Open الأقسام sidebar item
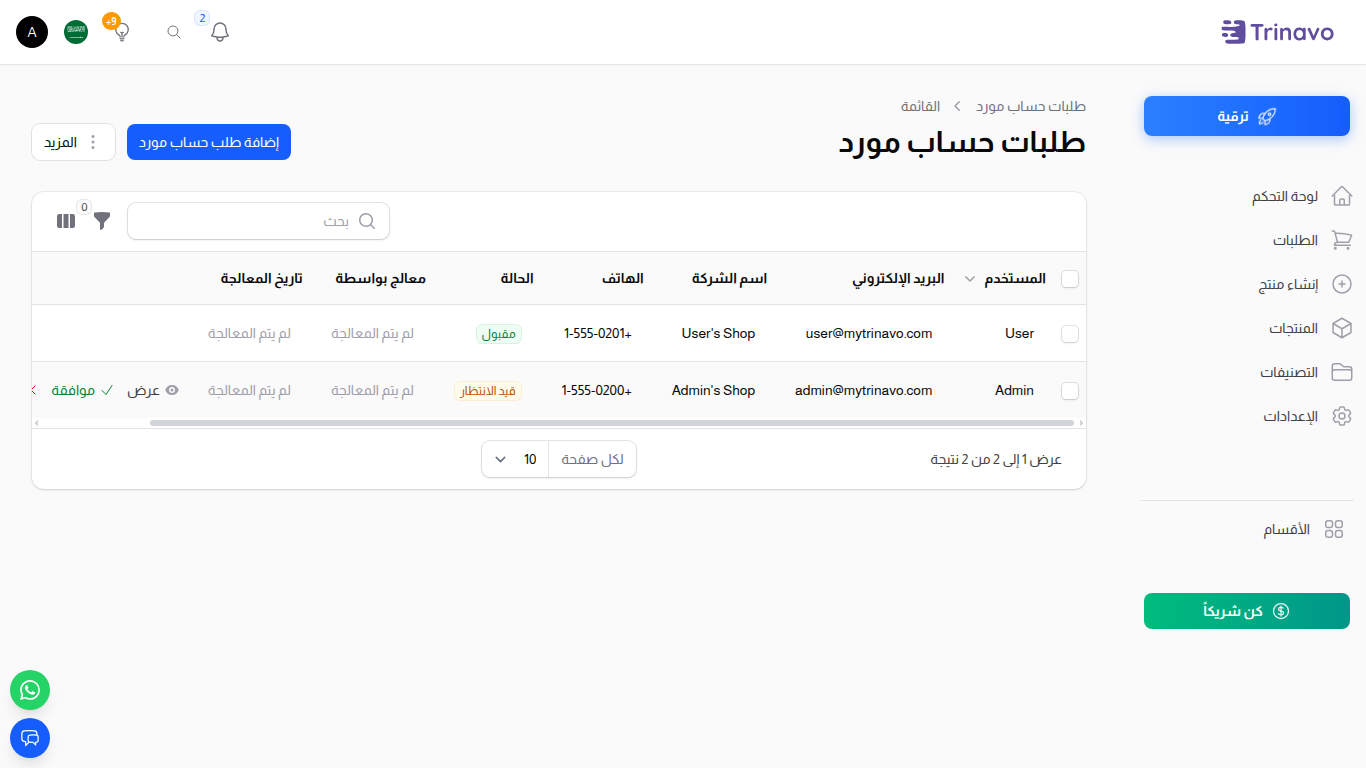1366x768 pixels. pyautogui.click(x=1287, y=530)
